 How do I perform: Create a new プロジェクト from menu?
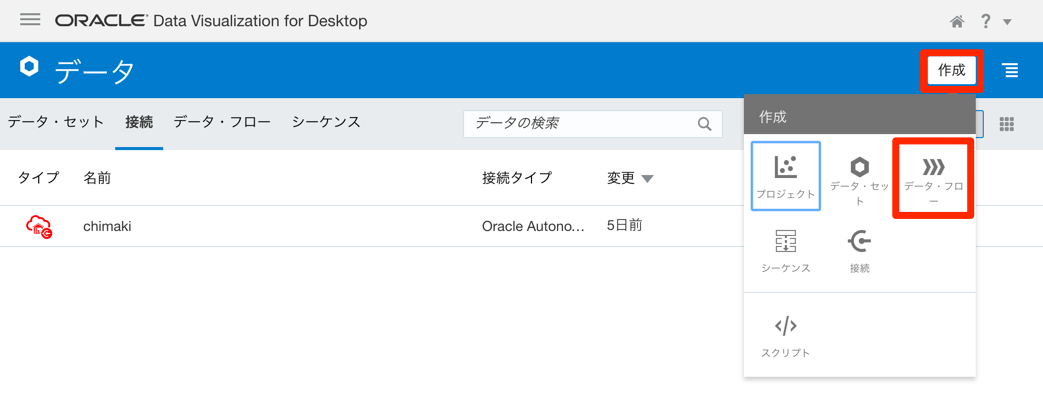pos(786,176)
